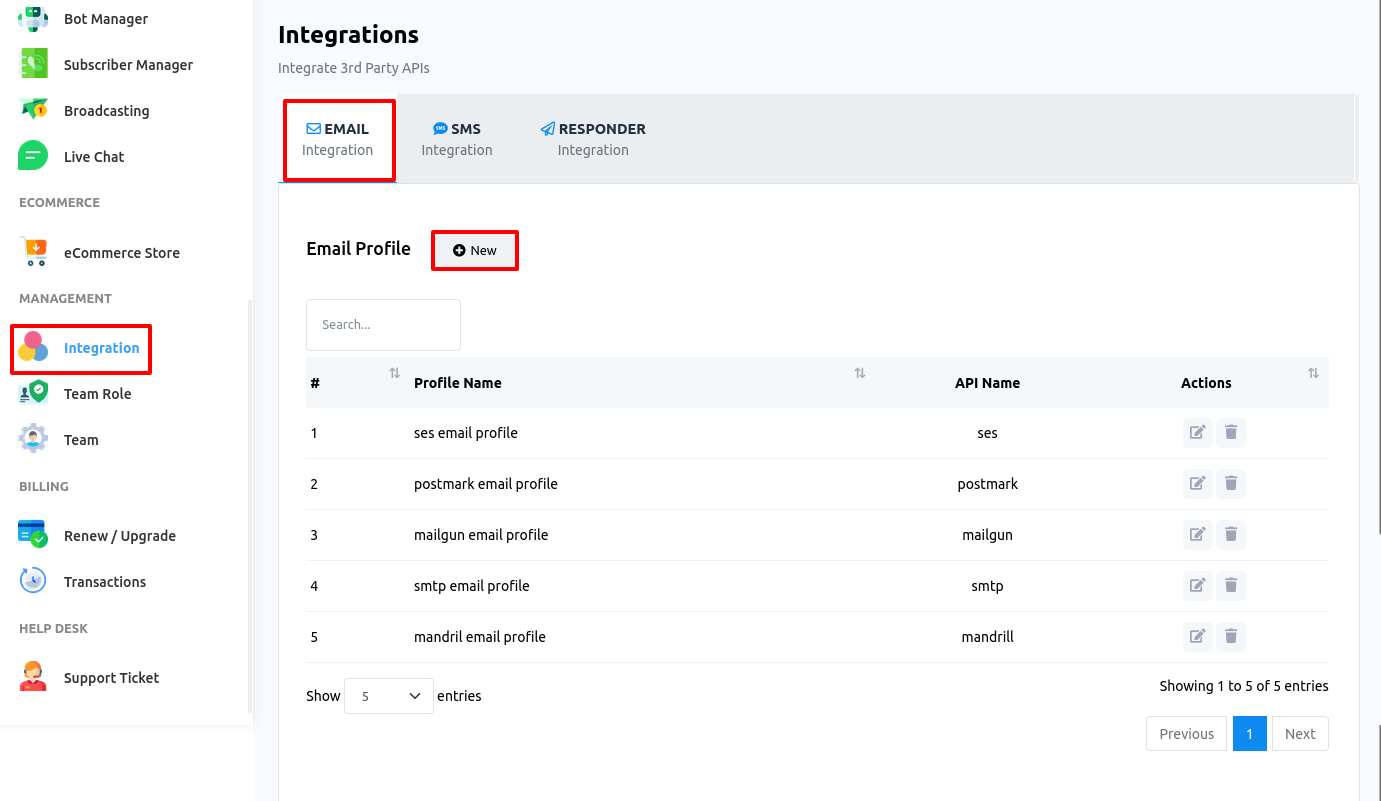
Task: Open Team Role shield icon
Action: pyautogui.click(x=33, y=393)
